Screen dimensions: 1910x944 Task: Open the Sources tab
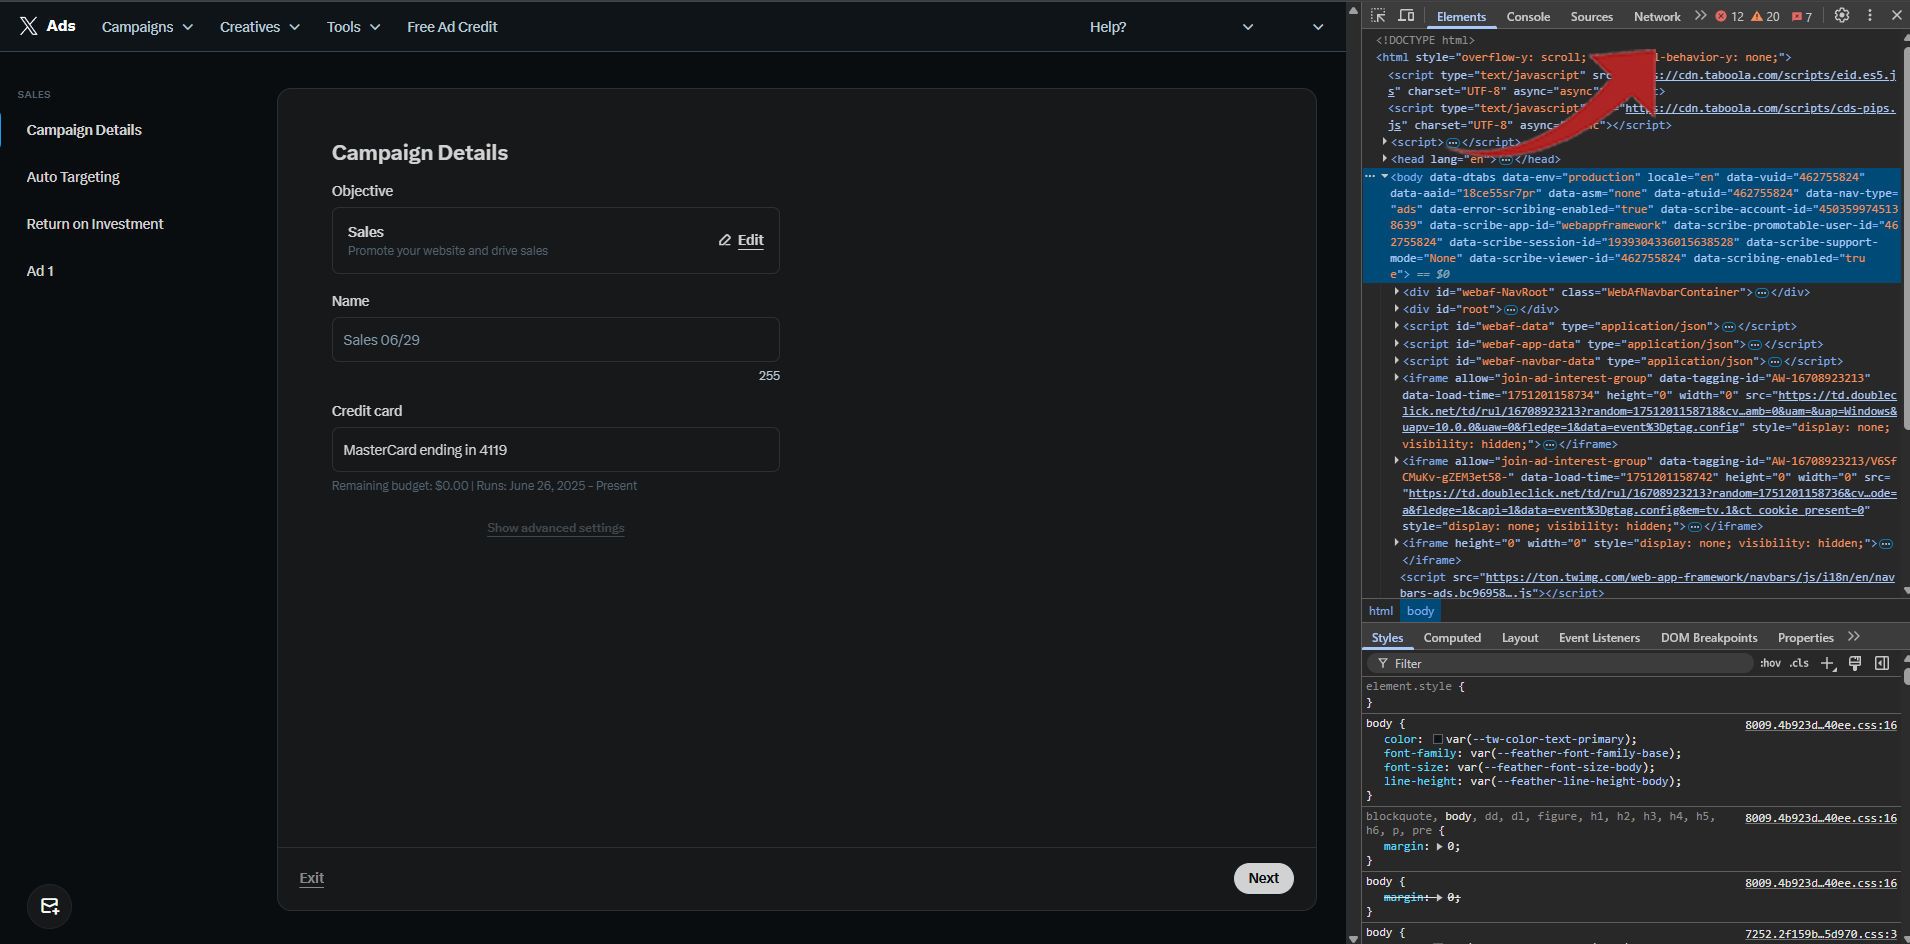point(1592,17)
